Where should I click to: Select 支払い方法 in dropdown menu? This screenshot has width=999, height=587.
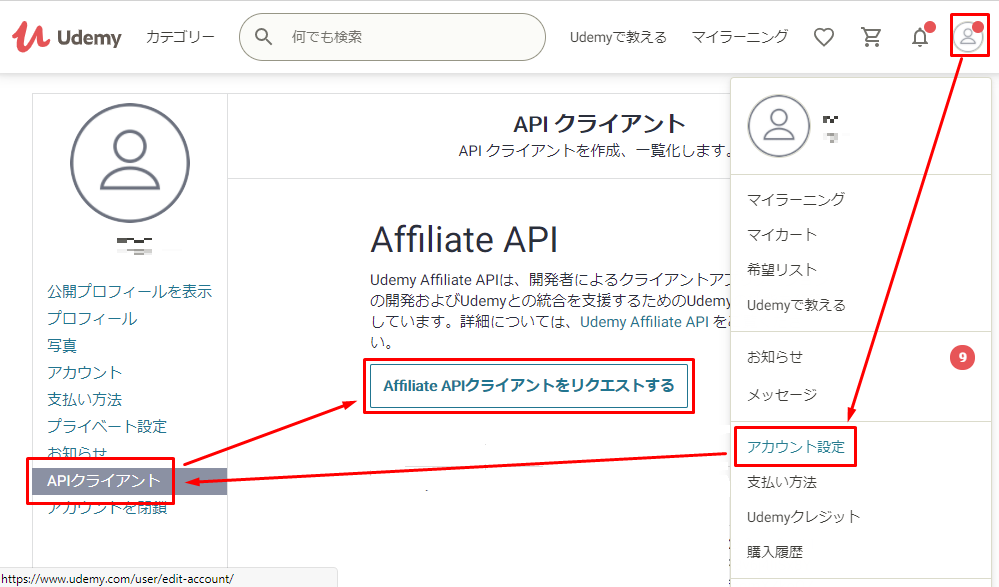pyautogui.click(x=782, y=482)
